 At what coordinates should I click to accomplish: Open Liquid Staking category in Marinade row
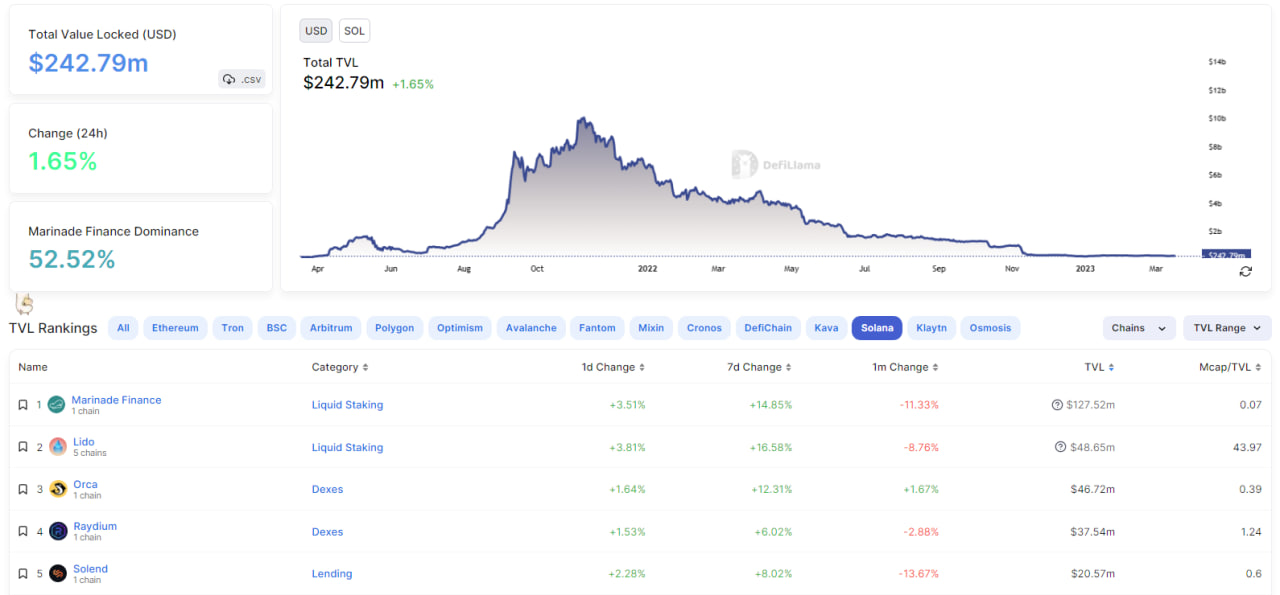(x=347, y=405)
